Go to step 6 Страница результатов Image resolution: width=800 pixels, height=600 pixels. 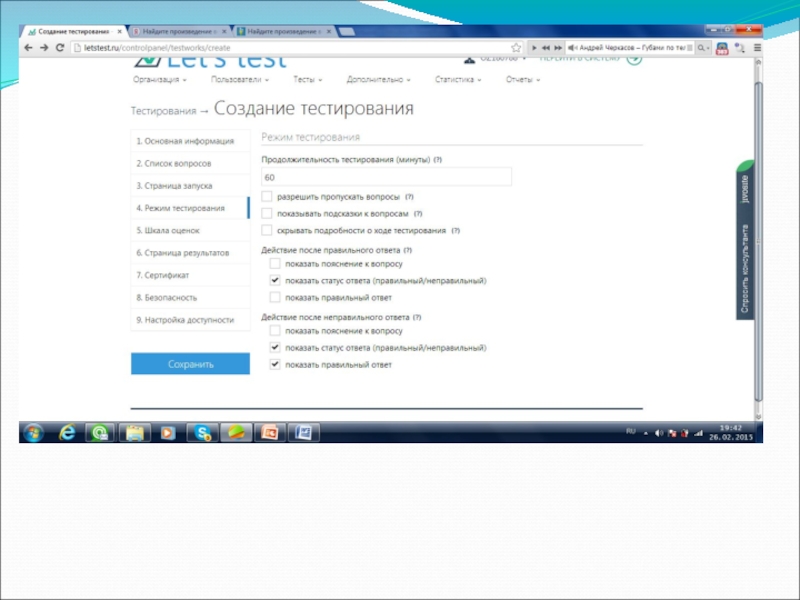click(190, 253)
